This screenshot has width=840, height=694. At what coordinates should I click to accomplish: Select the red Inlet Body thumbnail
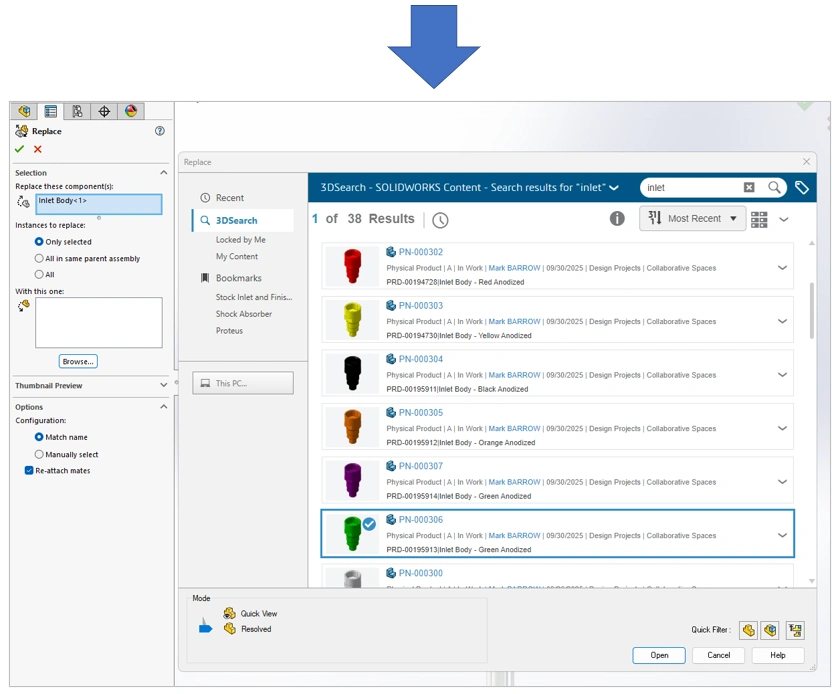pyautogui.click(x=352, y=266)
